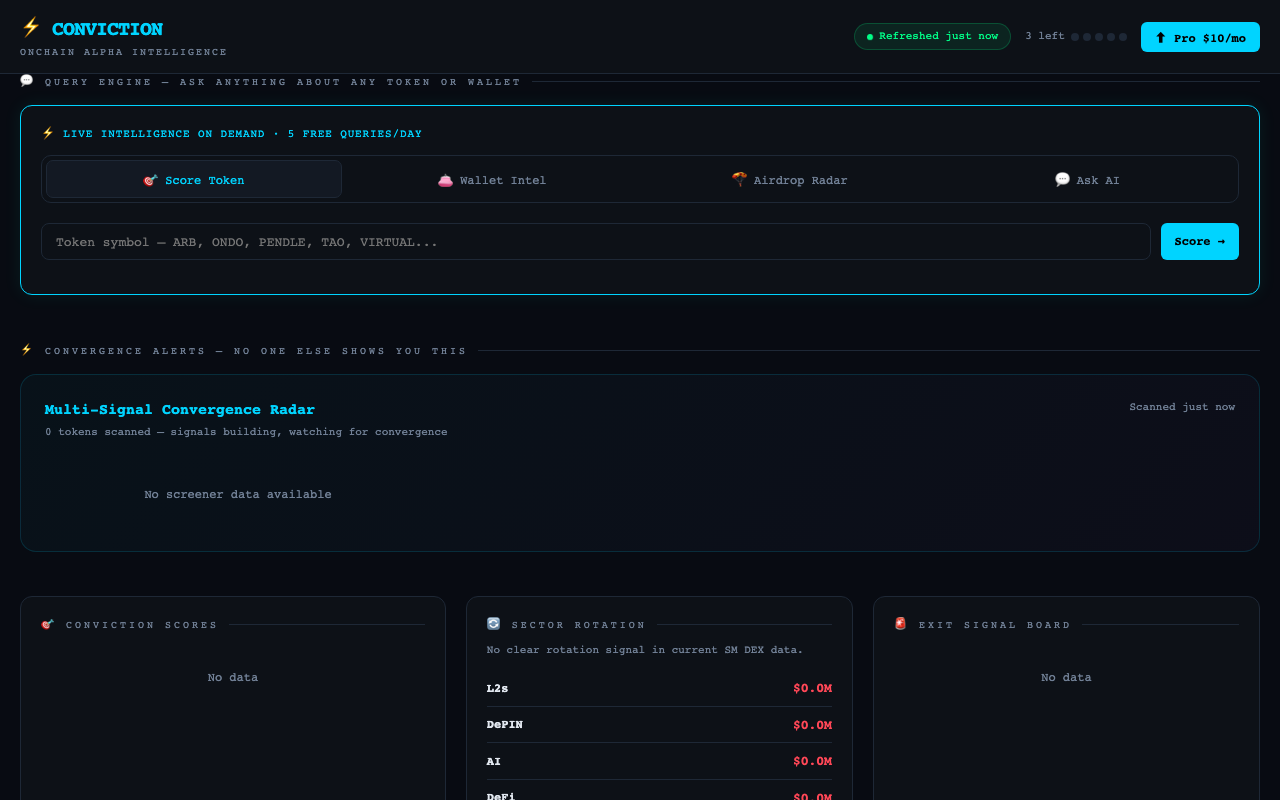Image resolution: width=1280 pixels, height=800 pixels.
Task: Click the siren icon beside Exit Signal Board
Action: tap(900, 624)
